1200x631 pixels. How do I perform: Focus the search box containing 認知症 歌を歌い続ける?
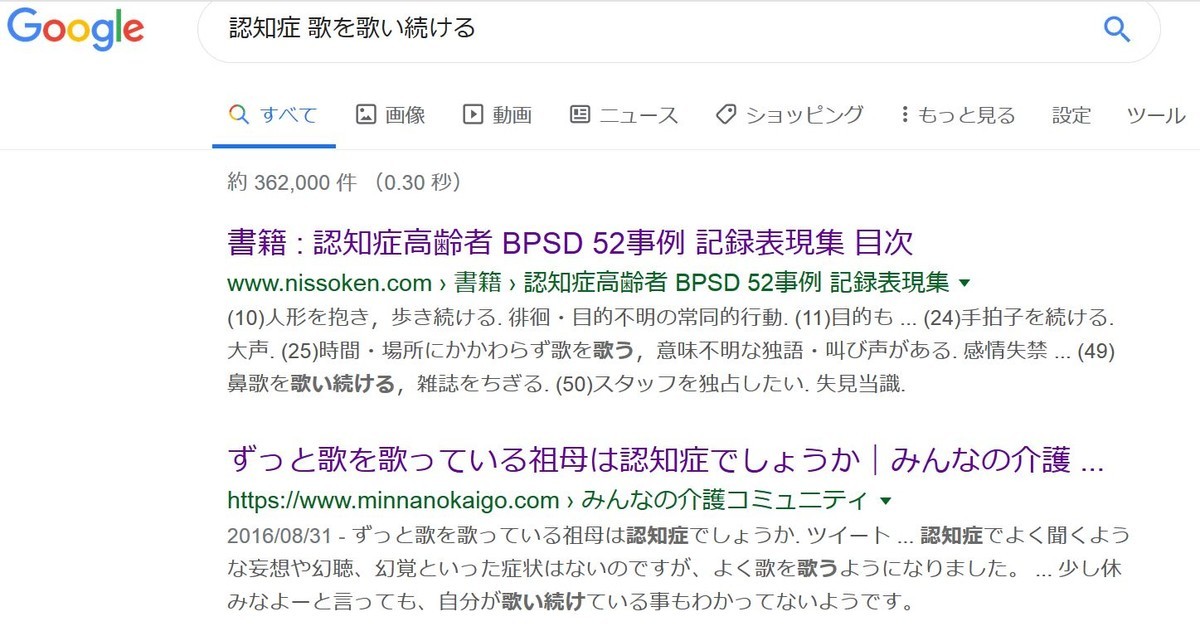tap(678, 28)
